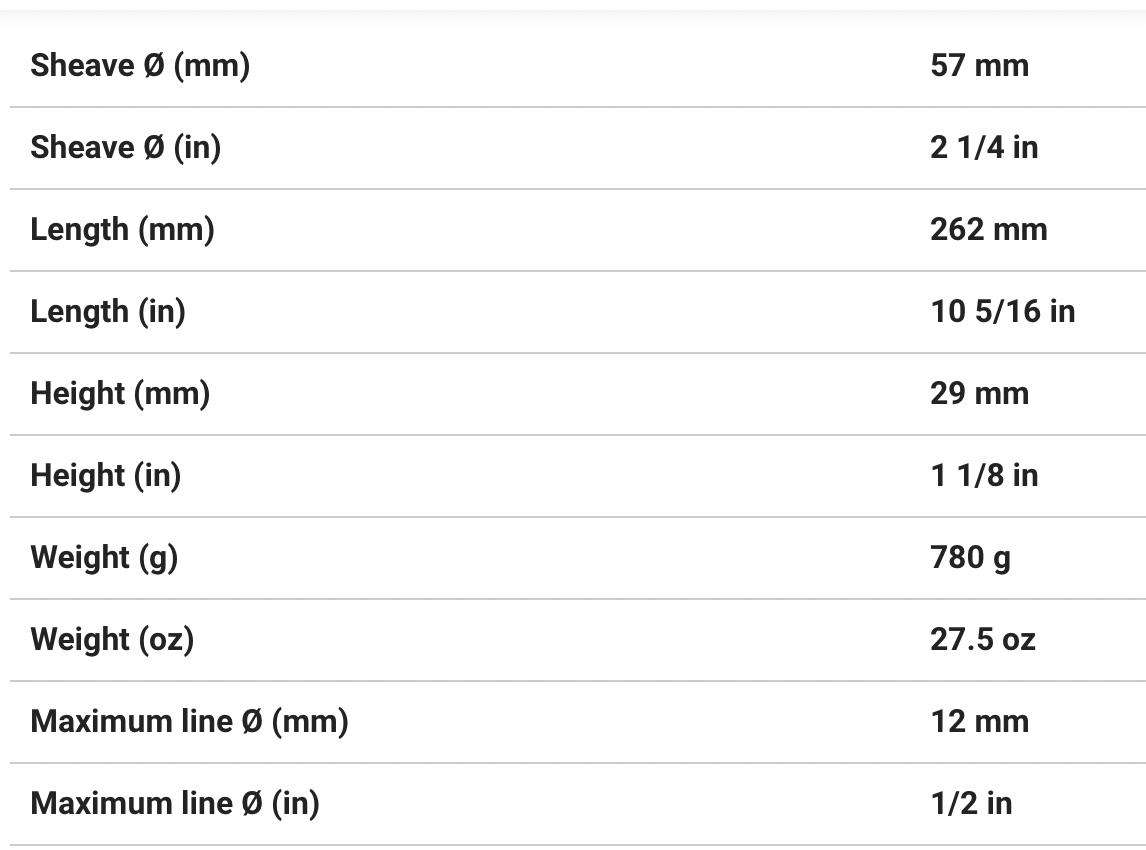The image size is (1146, 850).
Task: Click the "Length (mm)" label
Action: (123, 230)
